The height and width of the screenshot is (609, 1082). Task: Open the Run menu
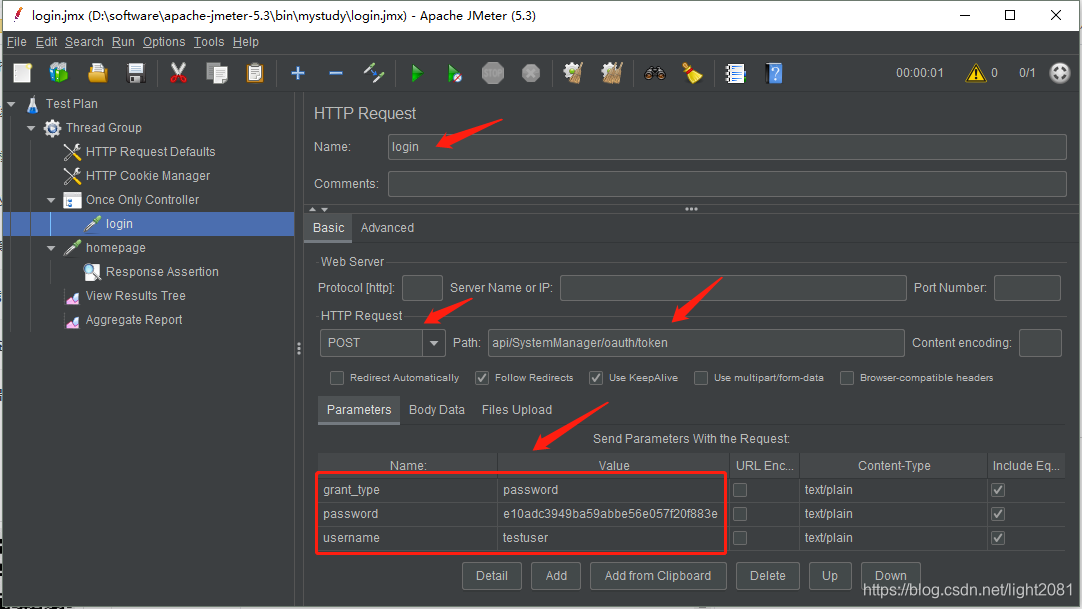coord(123,41)
